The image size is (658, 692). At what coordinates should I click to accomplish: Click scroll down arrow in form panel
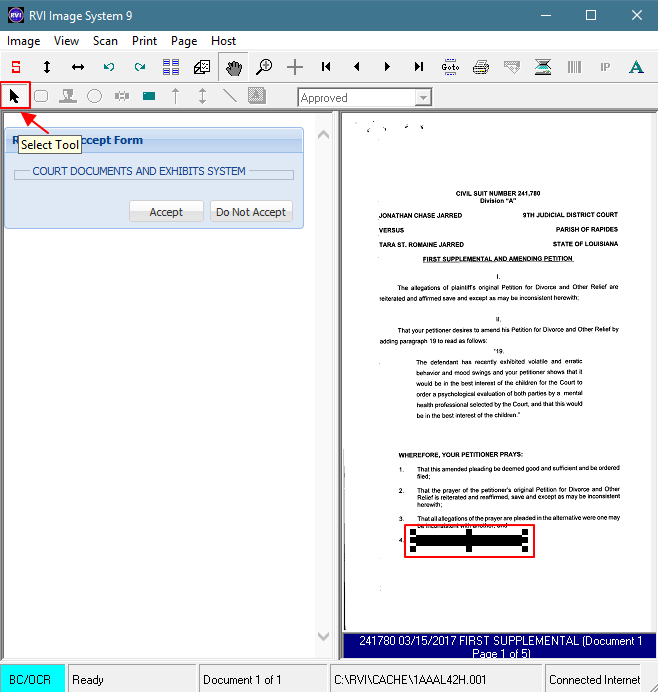tap(323, 636)
